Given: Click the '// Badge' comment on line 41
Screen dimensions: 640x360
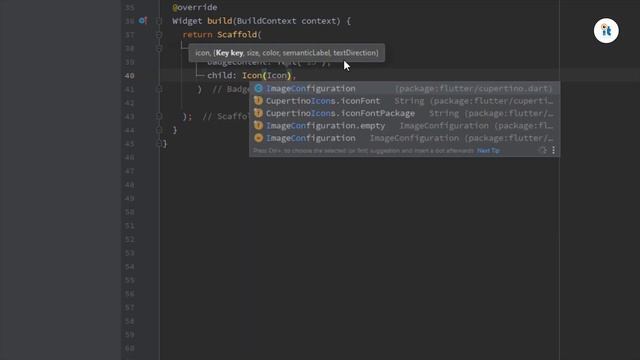Looking at the screenshot, I should pos(231,89).
